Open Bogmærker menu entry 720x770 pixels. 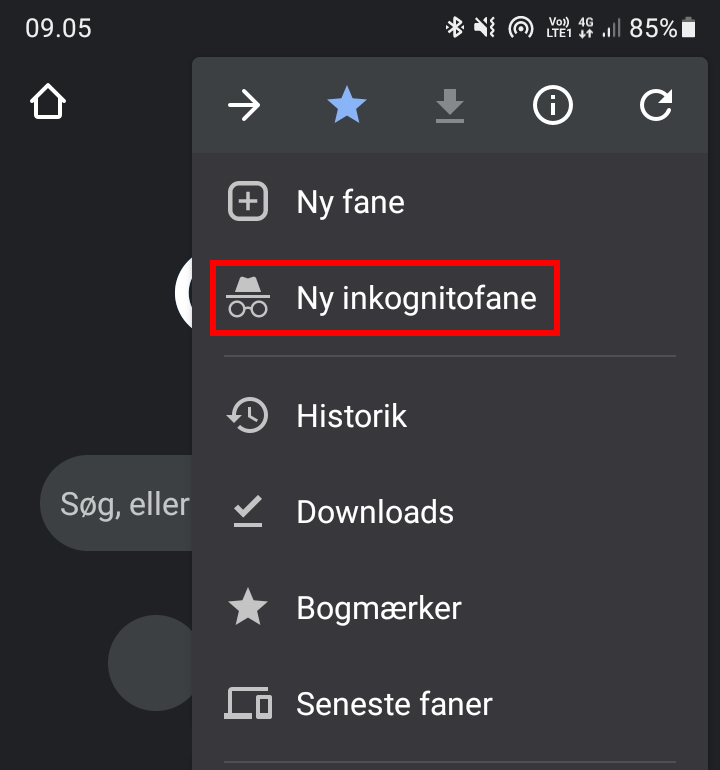pyautogui.click(x=379, y=608)
